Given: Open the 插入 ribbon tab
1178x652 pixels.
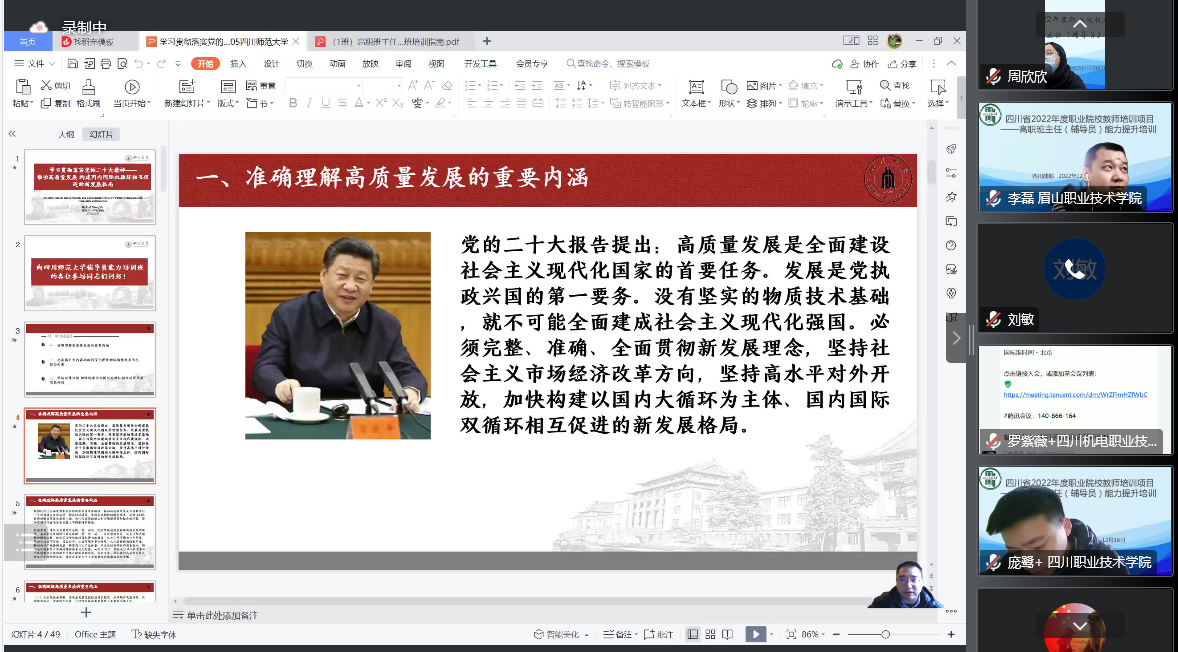Looking at the screenshot, I should tap(238, 63).
